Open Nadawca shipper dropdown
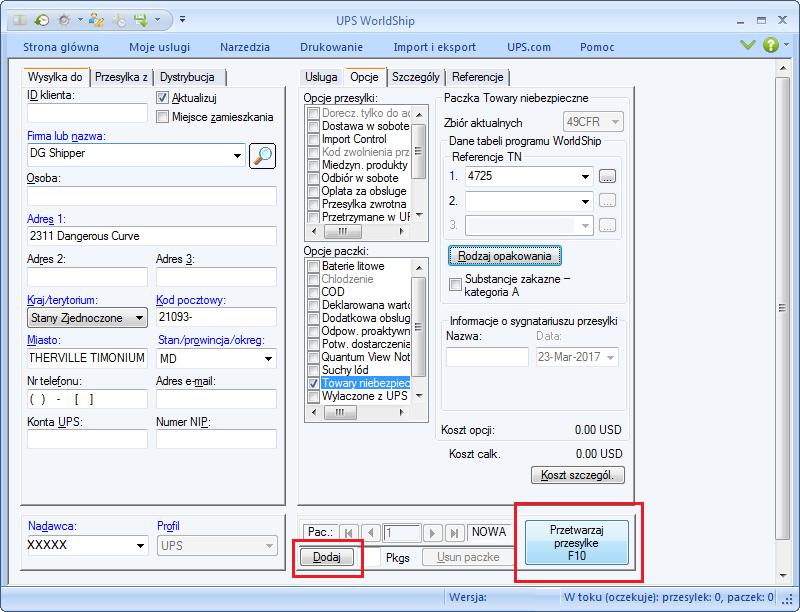 140,546
